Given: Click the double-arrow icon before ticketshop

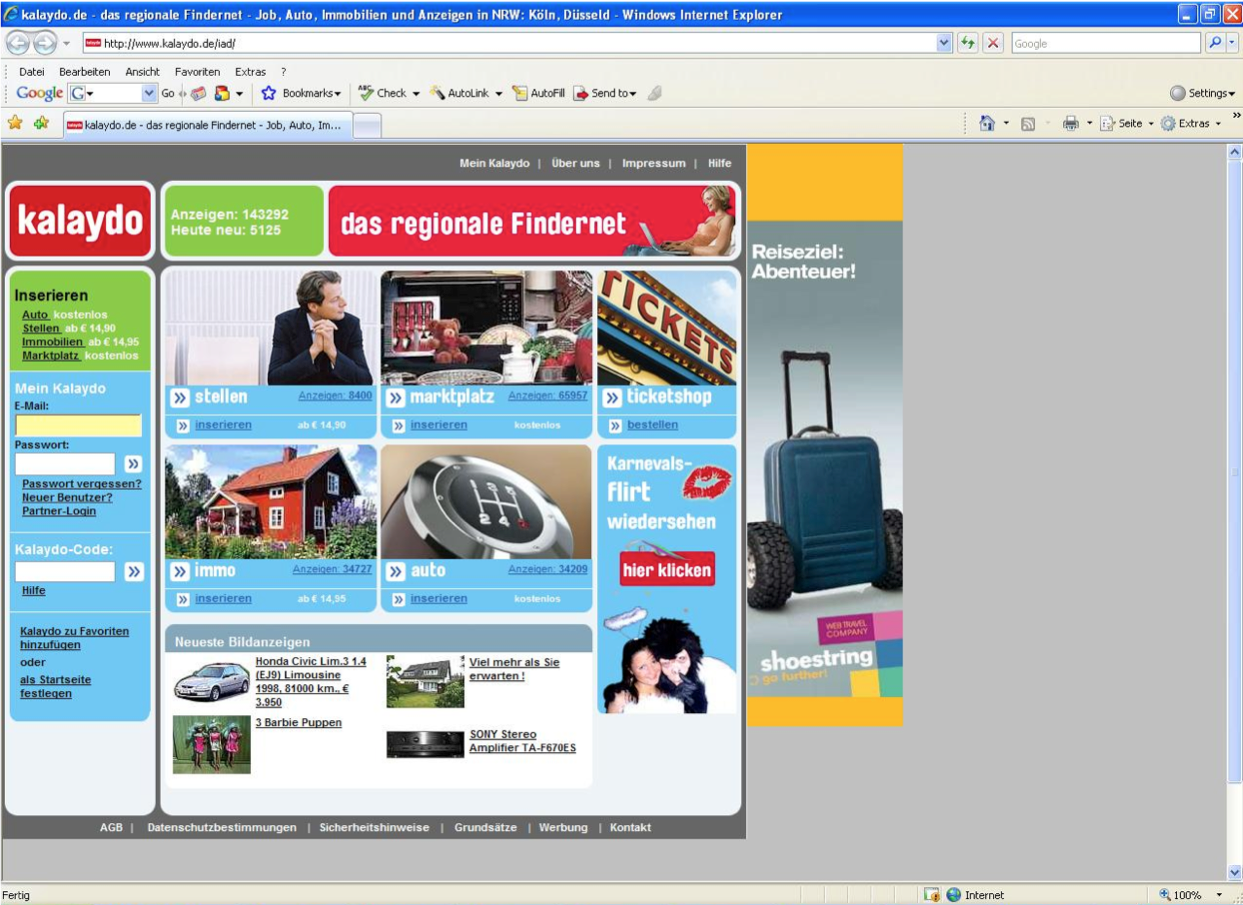Looking at the screenshot, I should tap(612, 398).
